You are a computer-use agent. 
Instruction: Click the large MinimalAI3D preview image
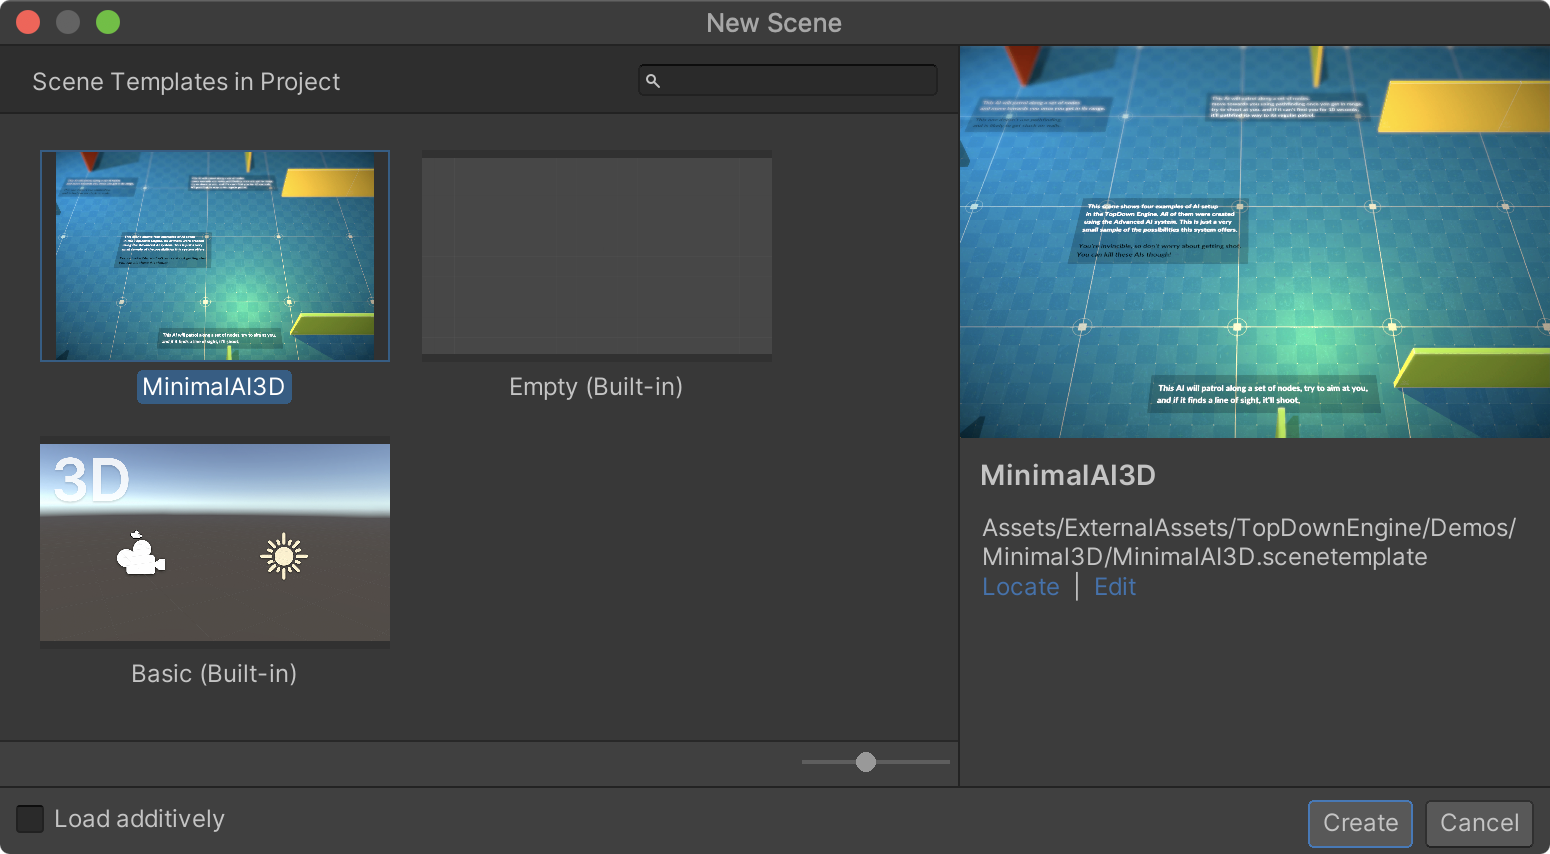(x=1255, y=242)
